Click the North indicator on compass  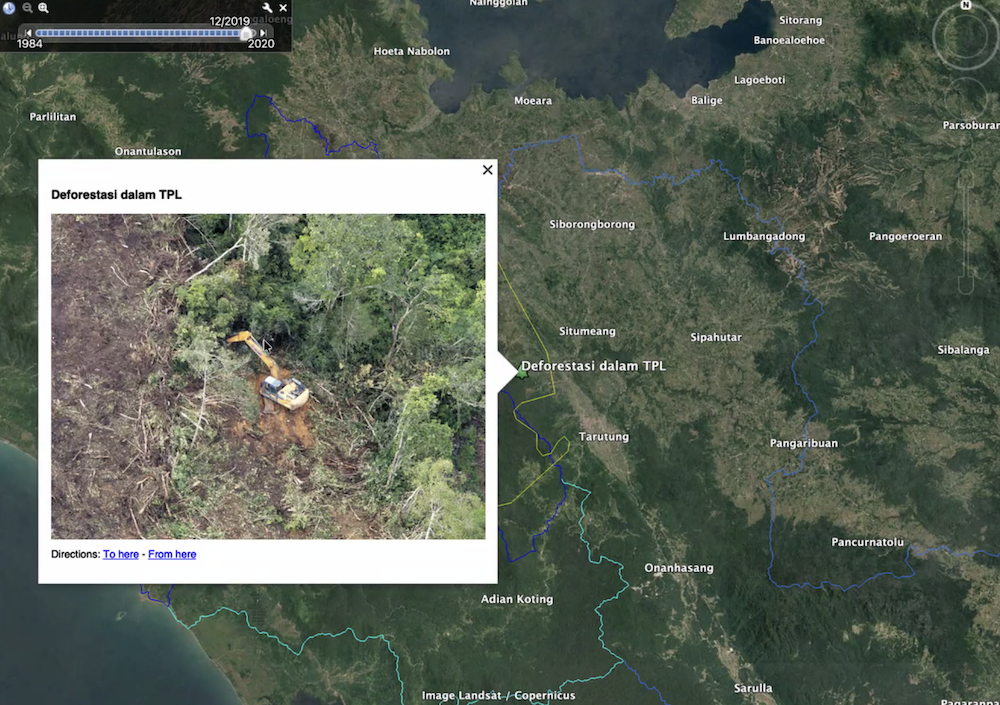pos(966,6)
